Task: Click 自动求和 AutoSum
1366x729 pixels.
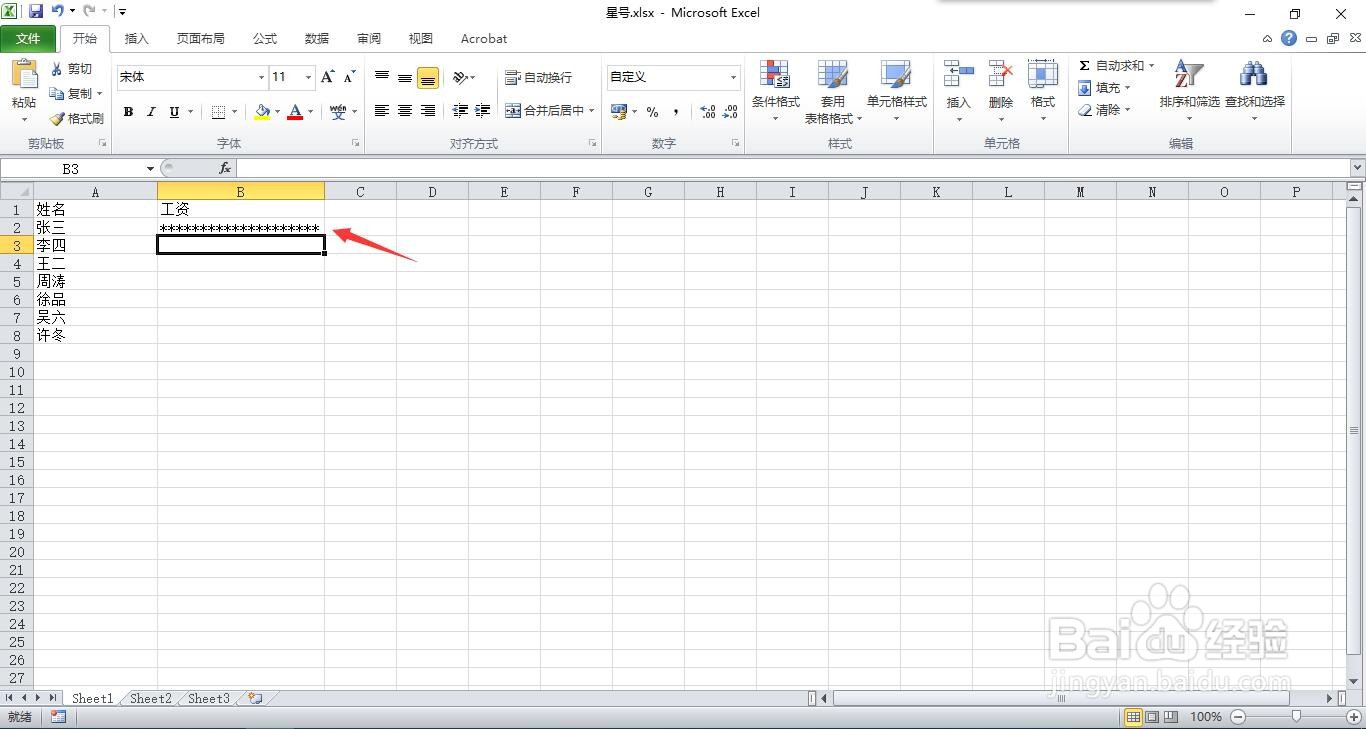Action: (1111, 65)
